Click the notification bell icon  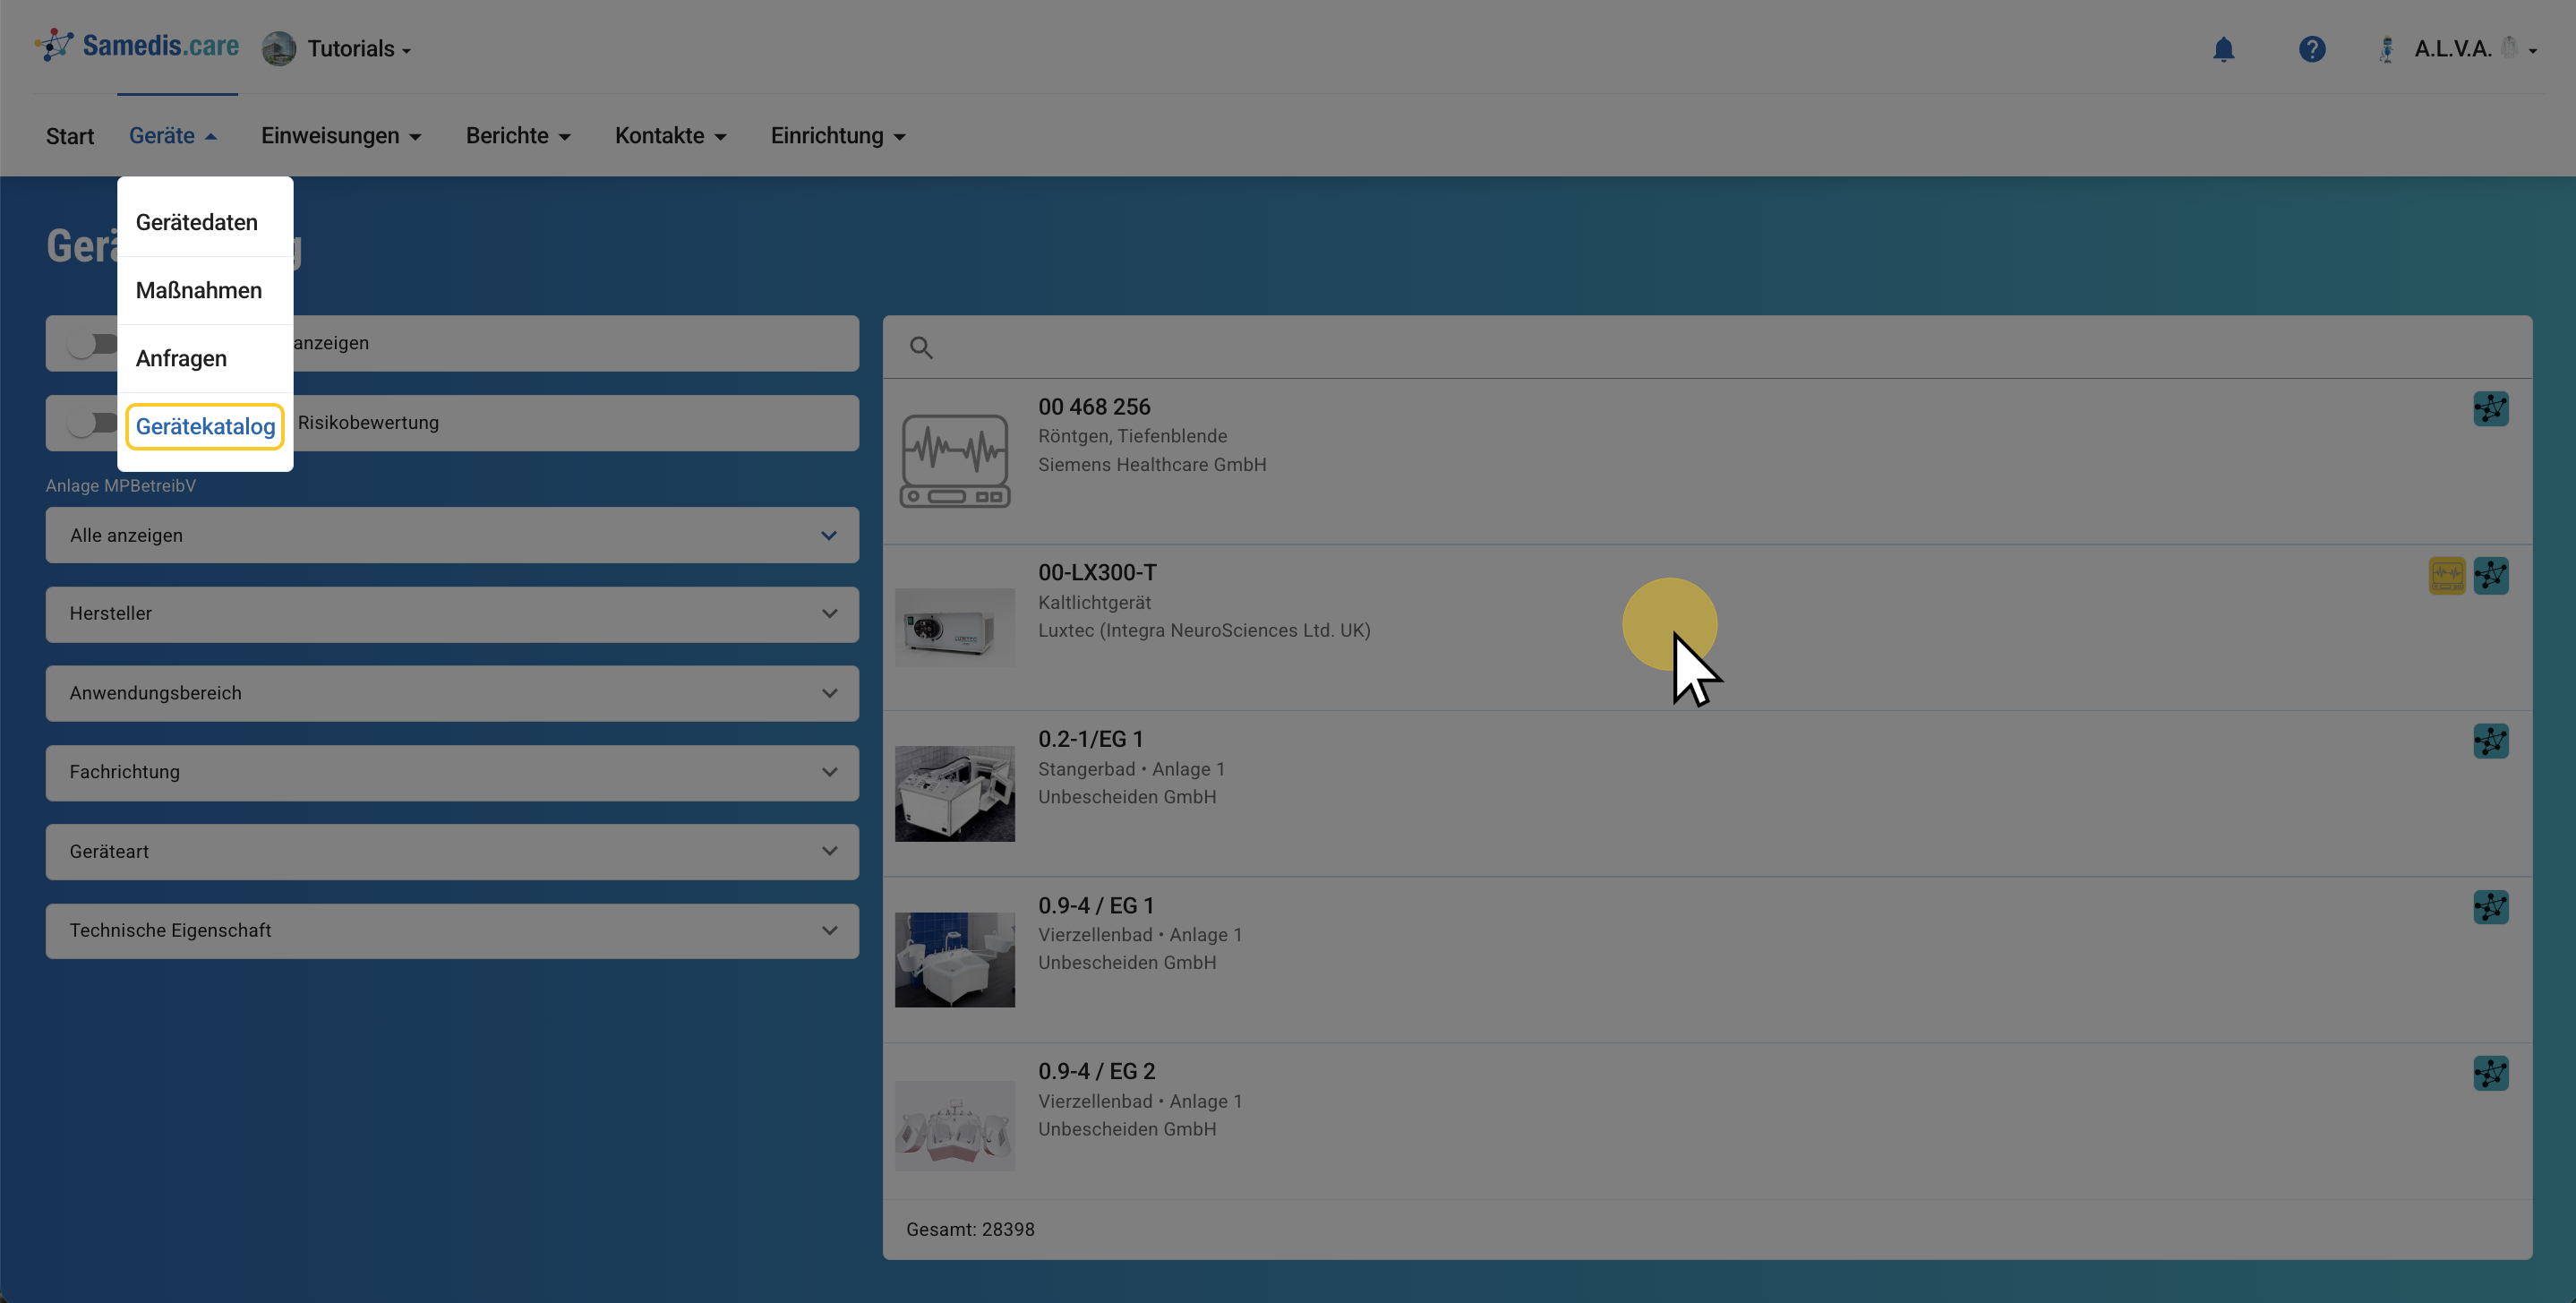tap(2222, 49)
